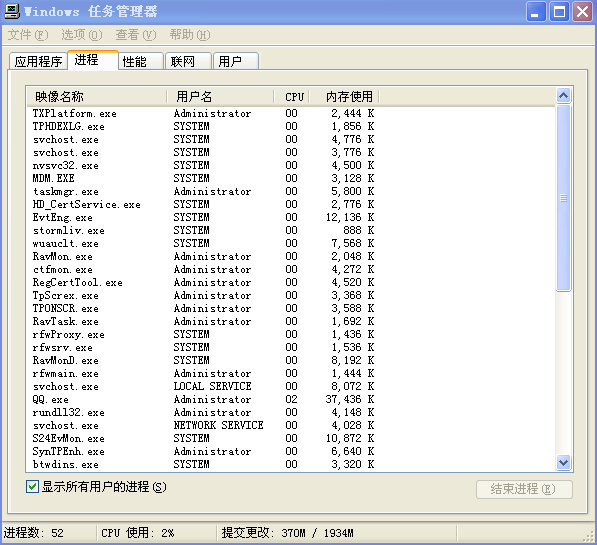Sort by the 用户名 column header
597x545 pixels.
click(x=220, y=96)
